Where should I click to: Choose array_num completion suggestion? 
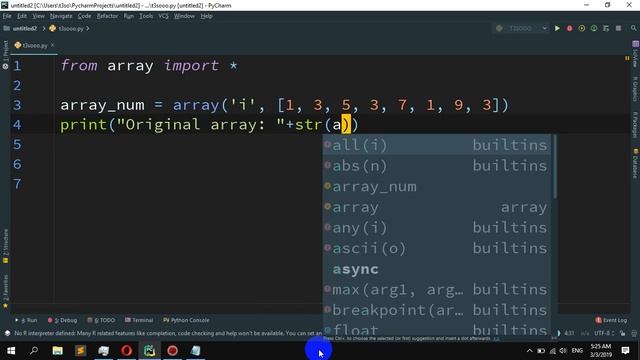coord(437,187)
